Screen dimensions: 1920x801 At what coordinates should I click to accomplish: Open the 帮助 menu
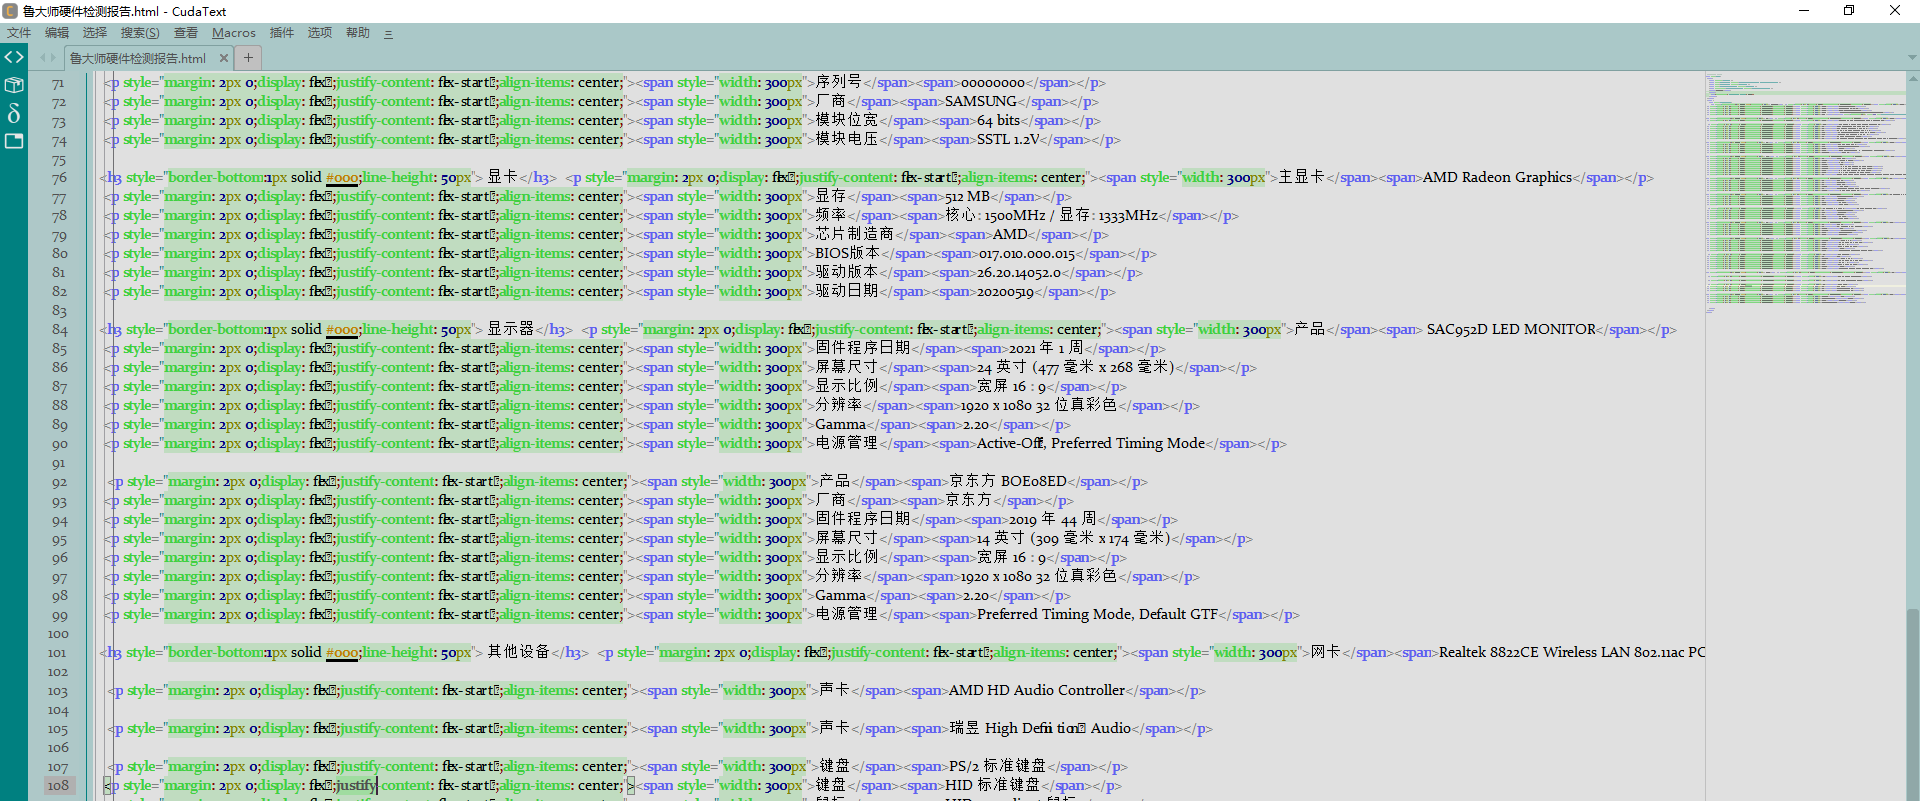pyautogui.click(x=358, y=33)
